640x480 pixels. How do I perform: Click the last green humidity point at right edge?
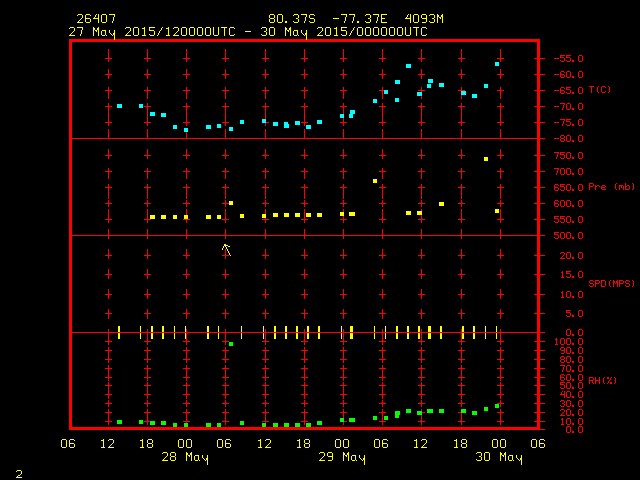(497, 406)
